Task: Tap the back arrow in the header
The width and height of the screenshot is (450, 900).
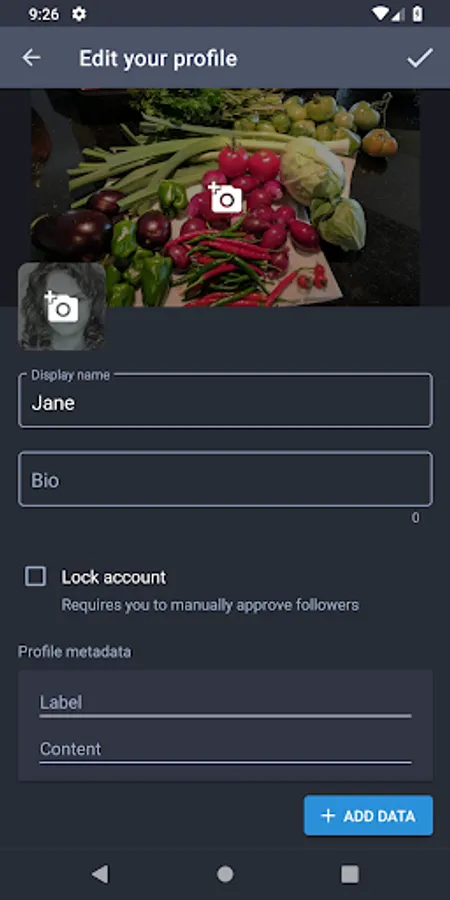Action: [x=31, y=58]
